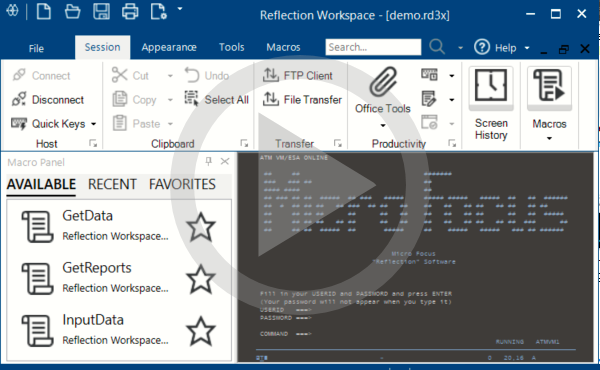Click the Connect button
This screenshot has height=370, width=600.
[x=41, y=75]
